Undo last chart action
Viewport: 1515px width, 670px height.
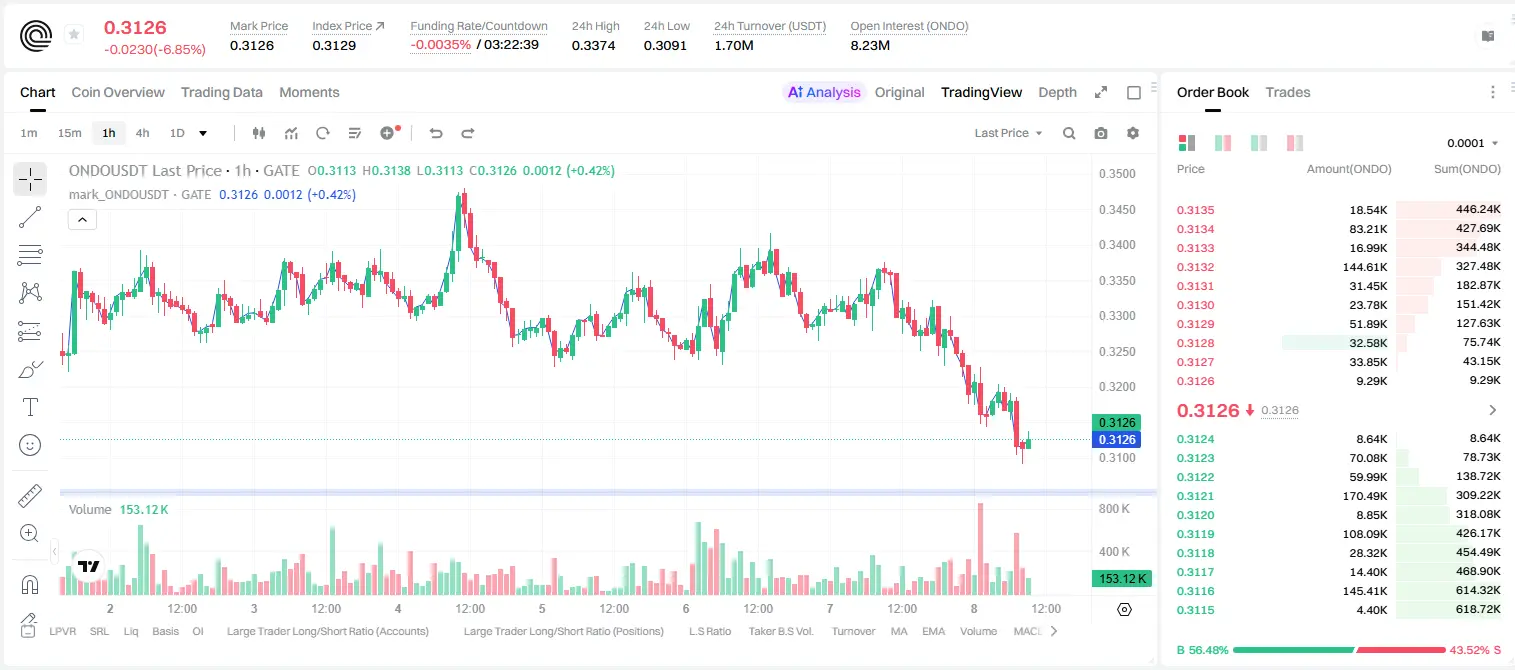pos(435,133)
